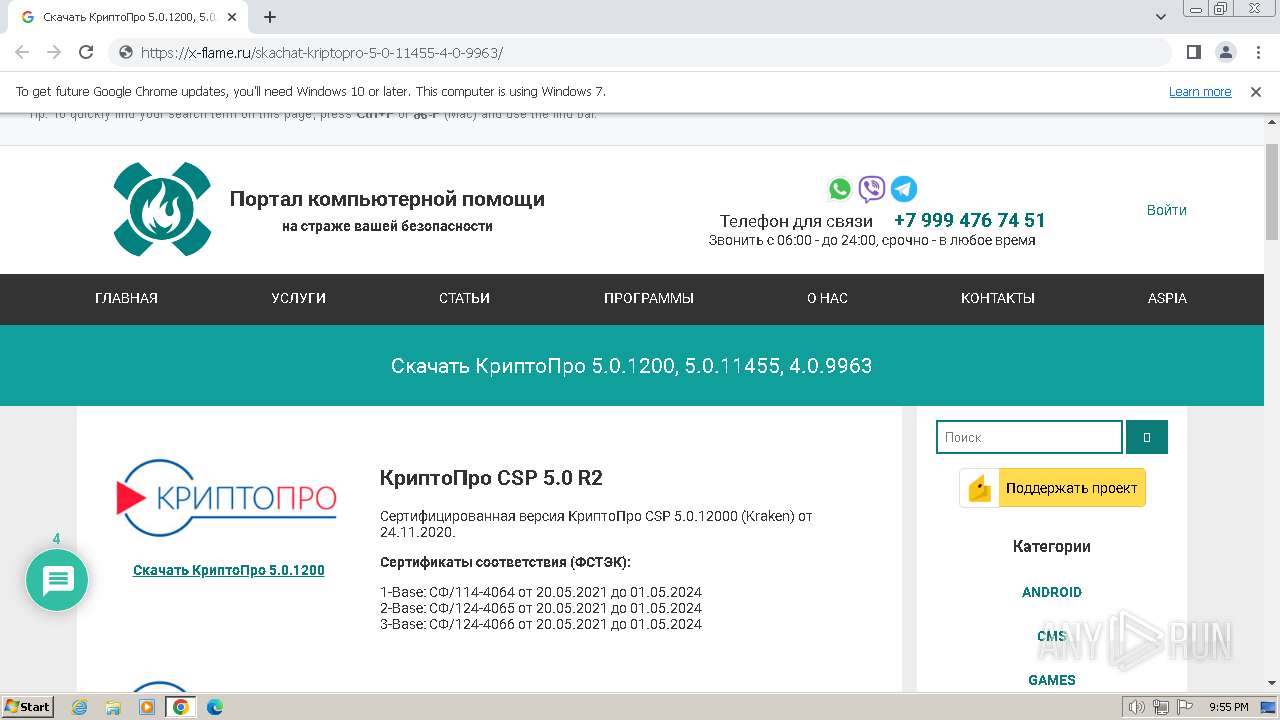Open the GAMES category
This screenshot has width=1280, height=720.
[1052, 680]
